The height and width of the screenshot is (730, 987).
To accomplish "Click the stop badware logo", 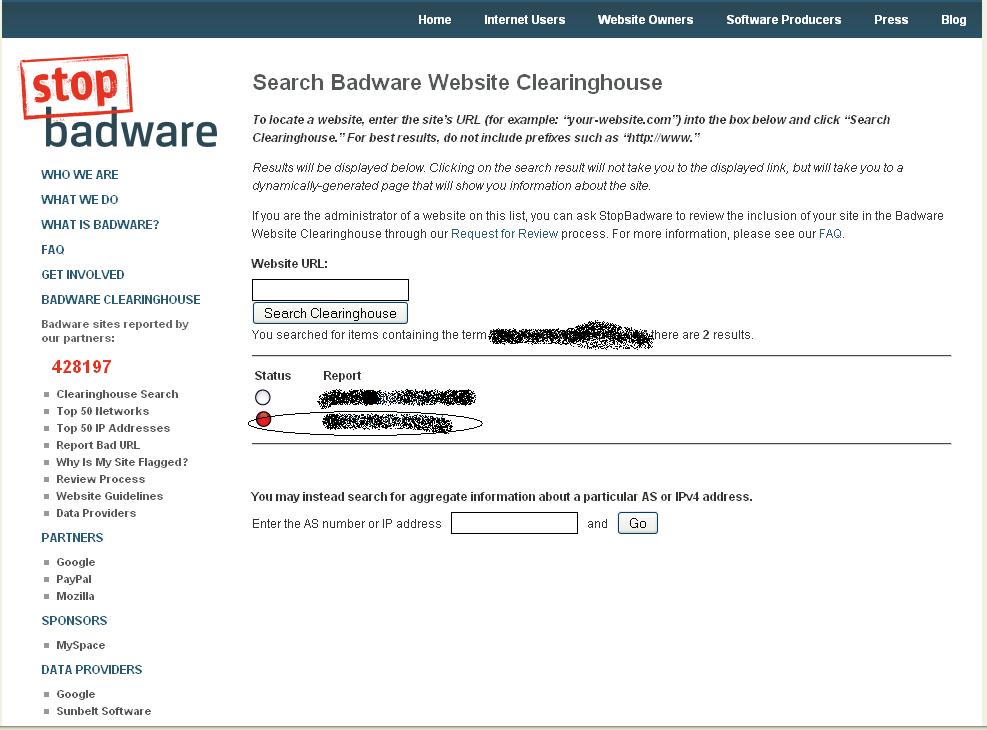I will coord(119,103).
